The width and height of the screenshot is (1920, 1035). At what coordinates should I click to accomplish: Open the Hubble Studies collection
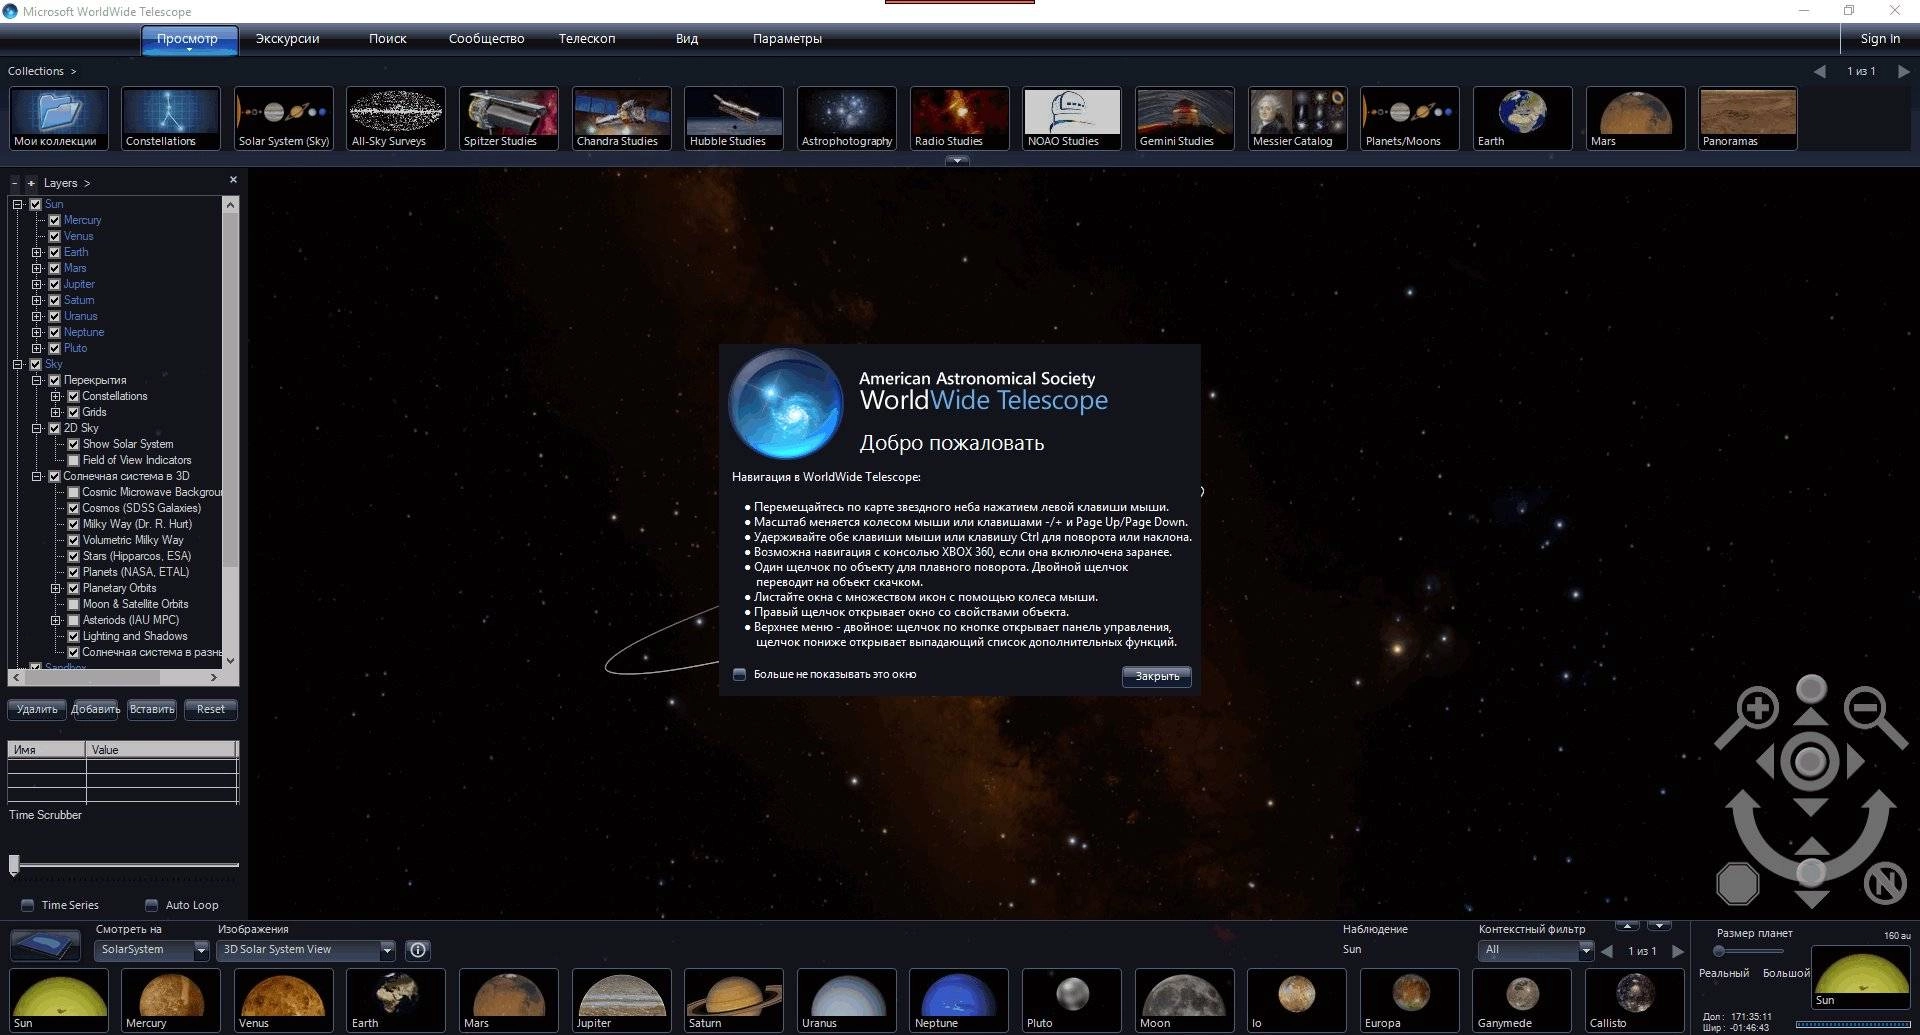pos(734,118)
